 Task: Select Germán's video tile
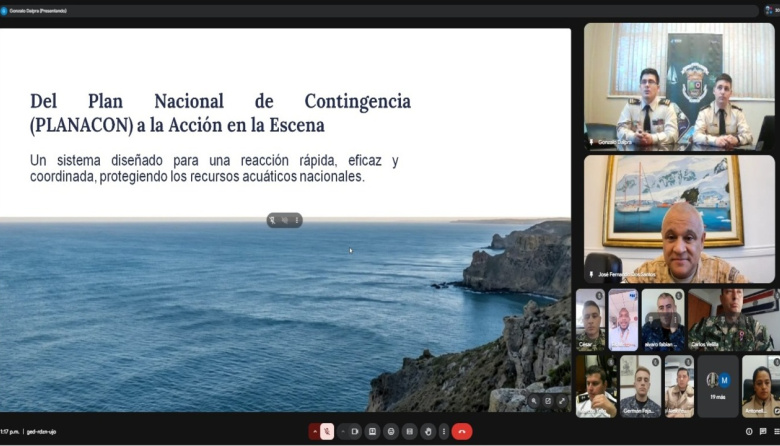click(x=640, y=386)
